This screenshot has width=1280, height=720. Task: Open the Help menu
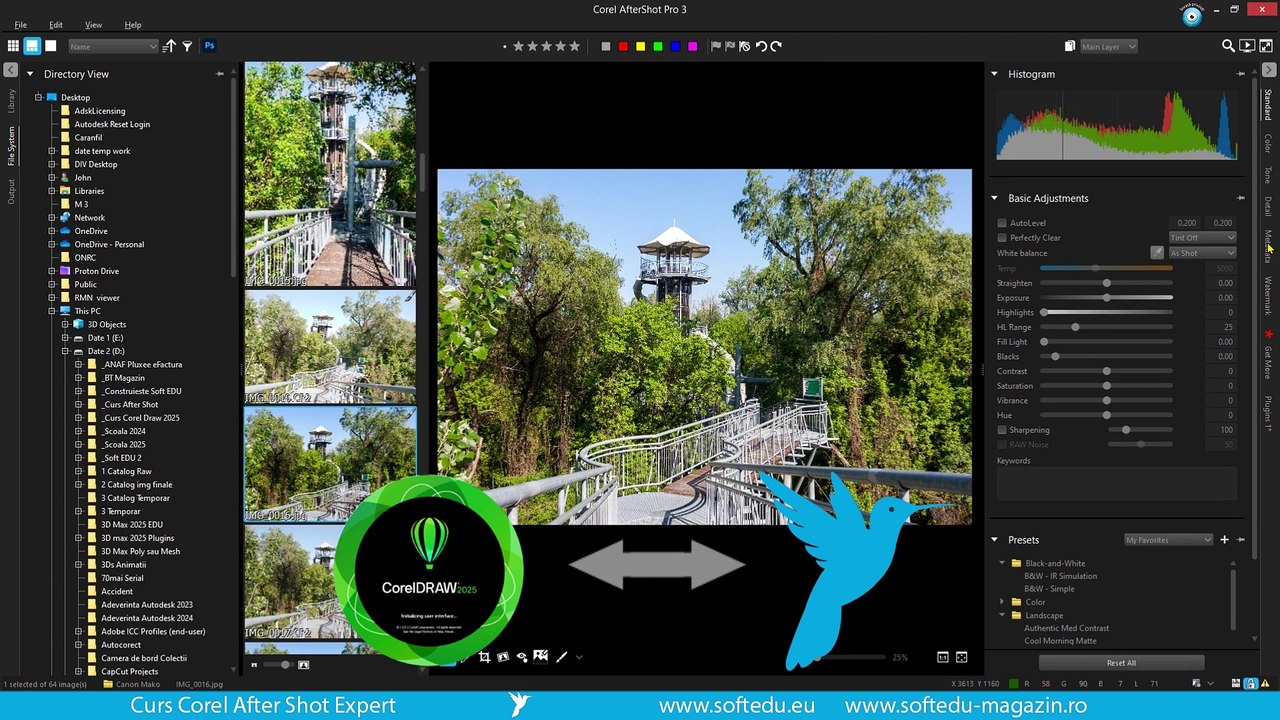133,25
